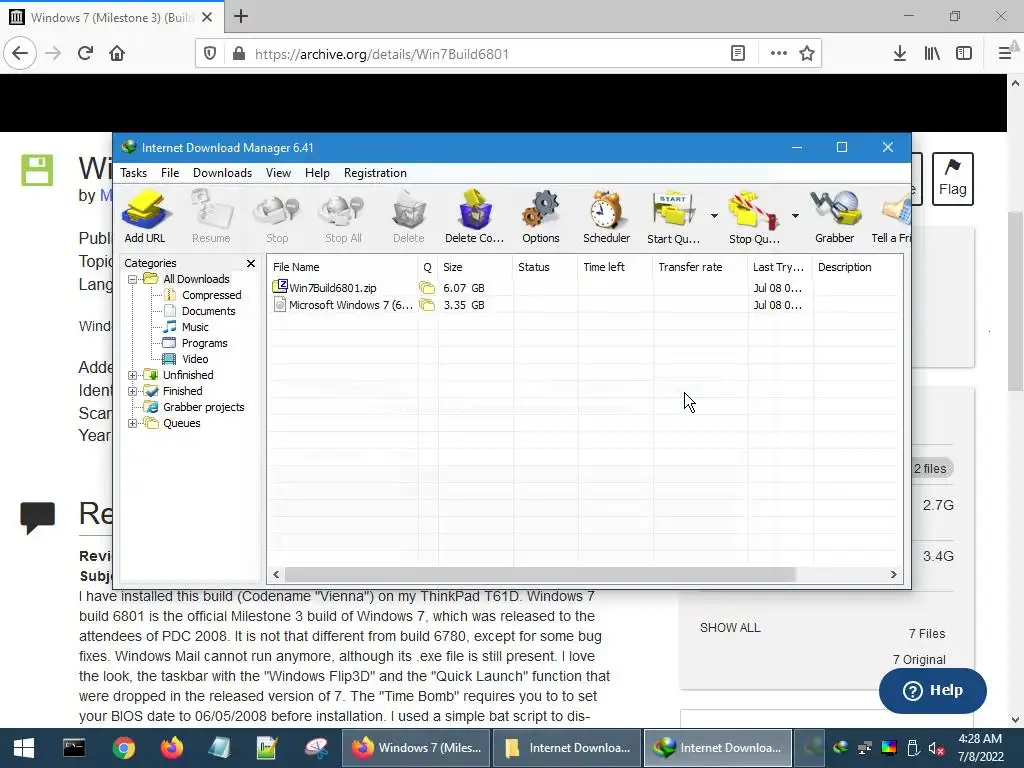
Task: Select the Video category
Action: (195, 359)
